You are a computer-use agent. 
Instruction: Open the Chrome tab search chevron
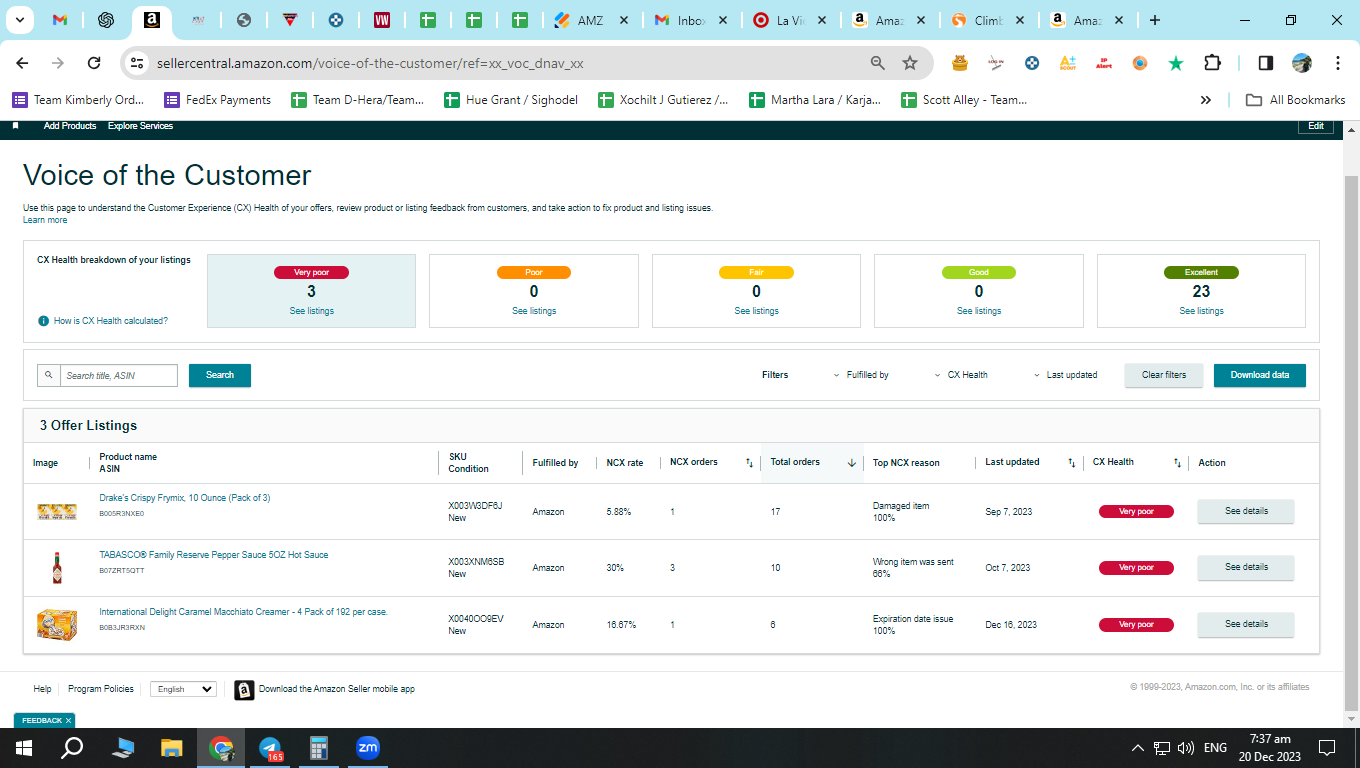(x=20, y=20)
